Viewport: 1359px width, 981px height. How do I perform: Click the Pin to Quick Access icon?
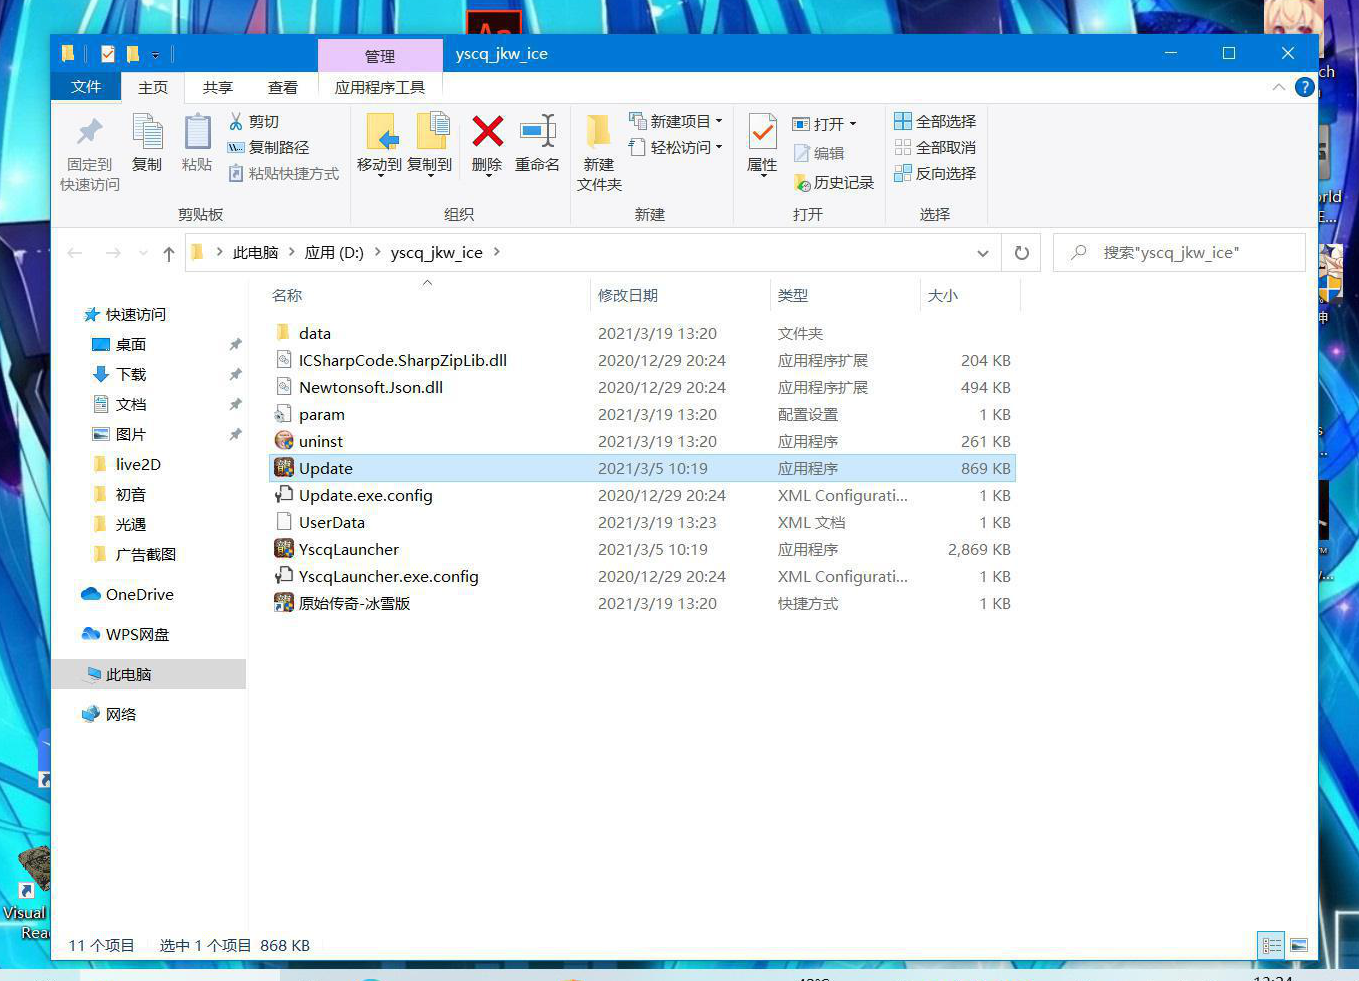point(90,133)
